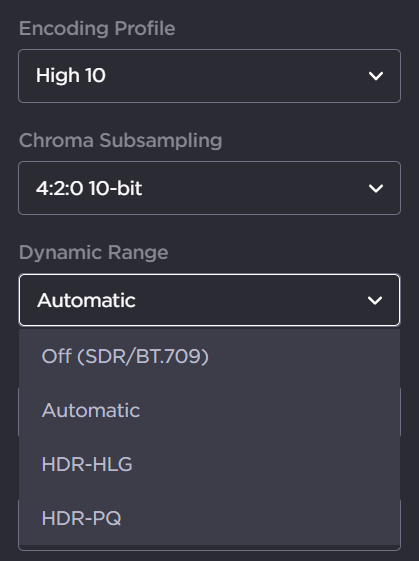Screen dimensions: 419x561
Task: Click the Chroma Subsampling chevron arrow
Action: pos(376,188)
